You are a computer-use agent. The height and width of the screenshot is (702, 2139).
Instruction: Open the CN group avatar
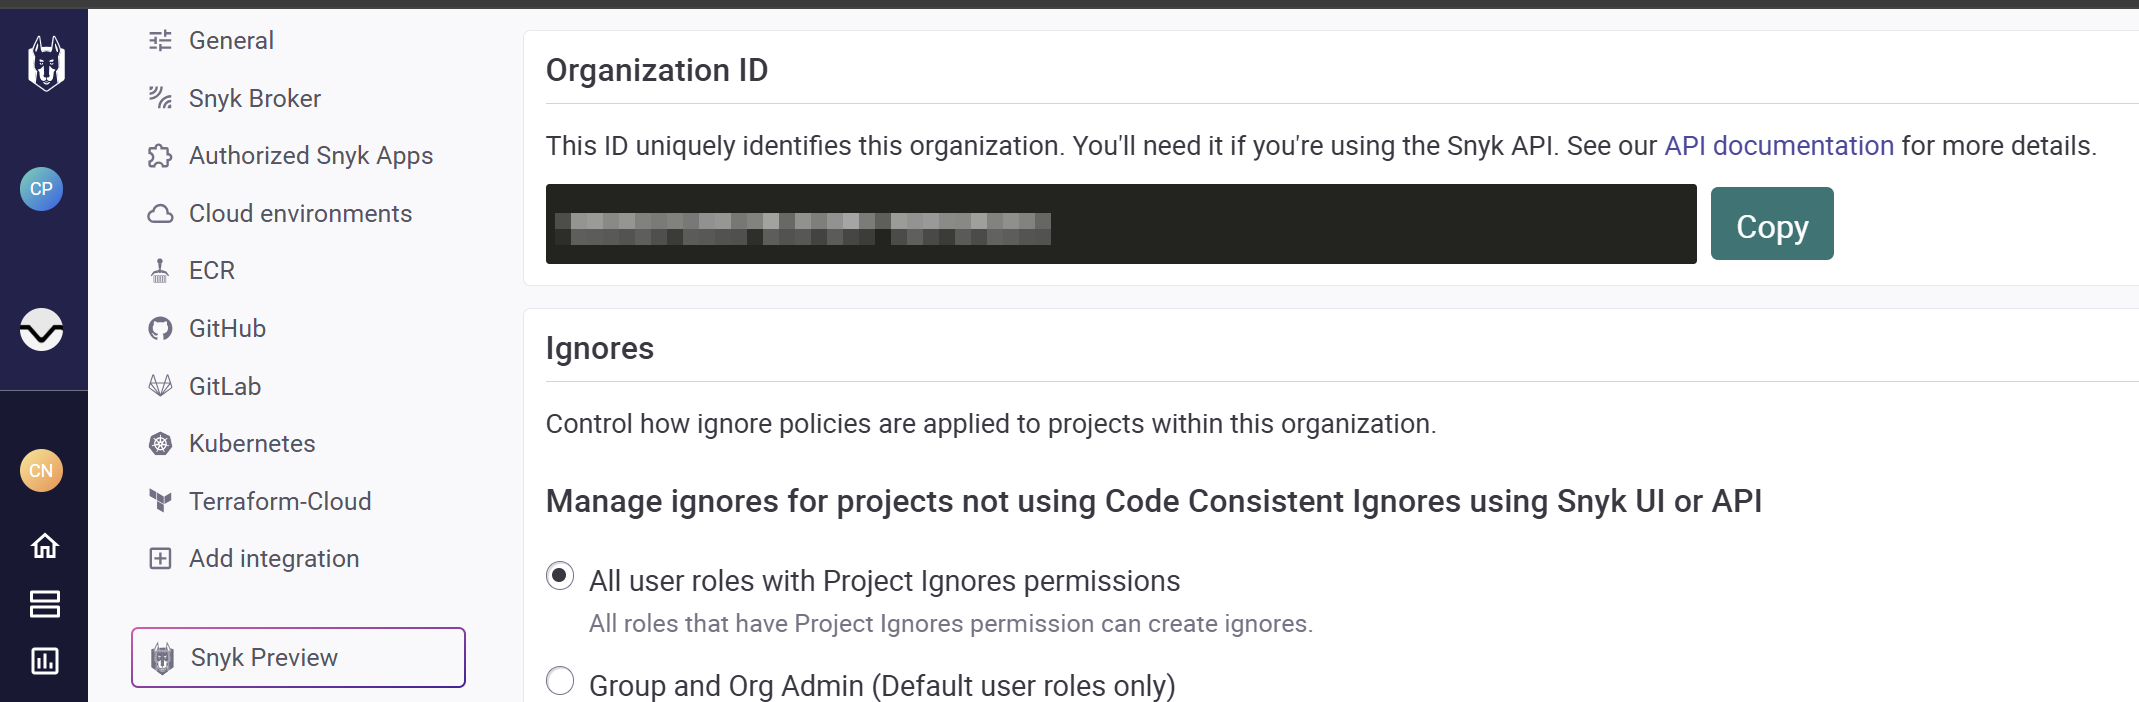click(x=41, y=470)
